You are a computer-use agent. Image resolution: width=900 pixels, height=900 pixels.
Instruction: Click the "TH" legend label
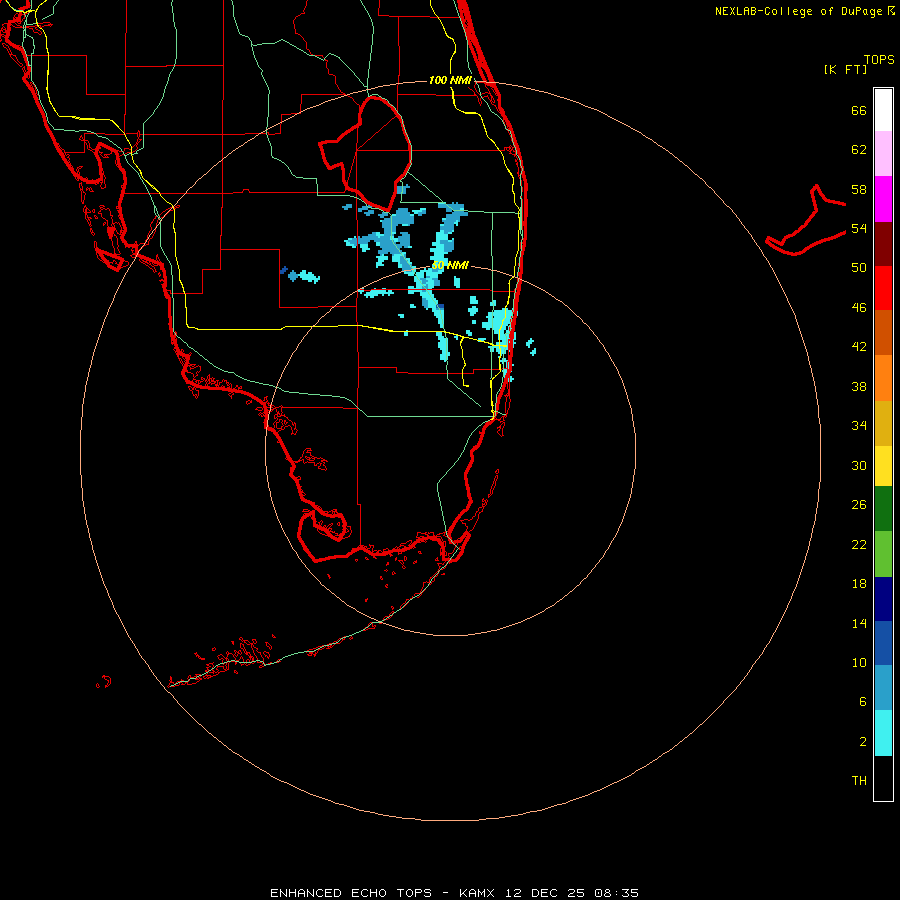[859, 781]
